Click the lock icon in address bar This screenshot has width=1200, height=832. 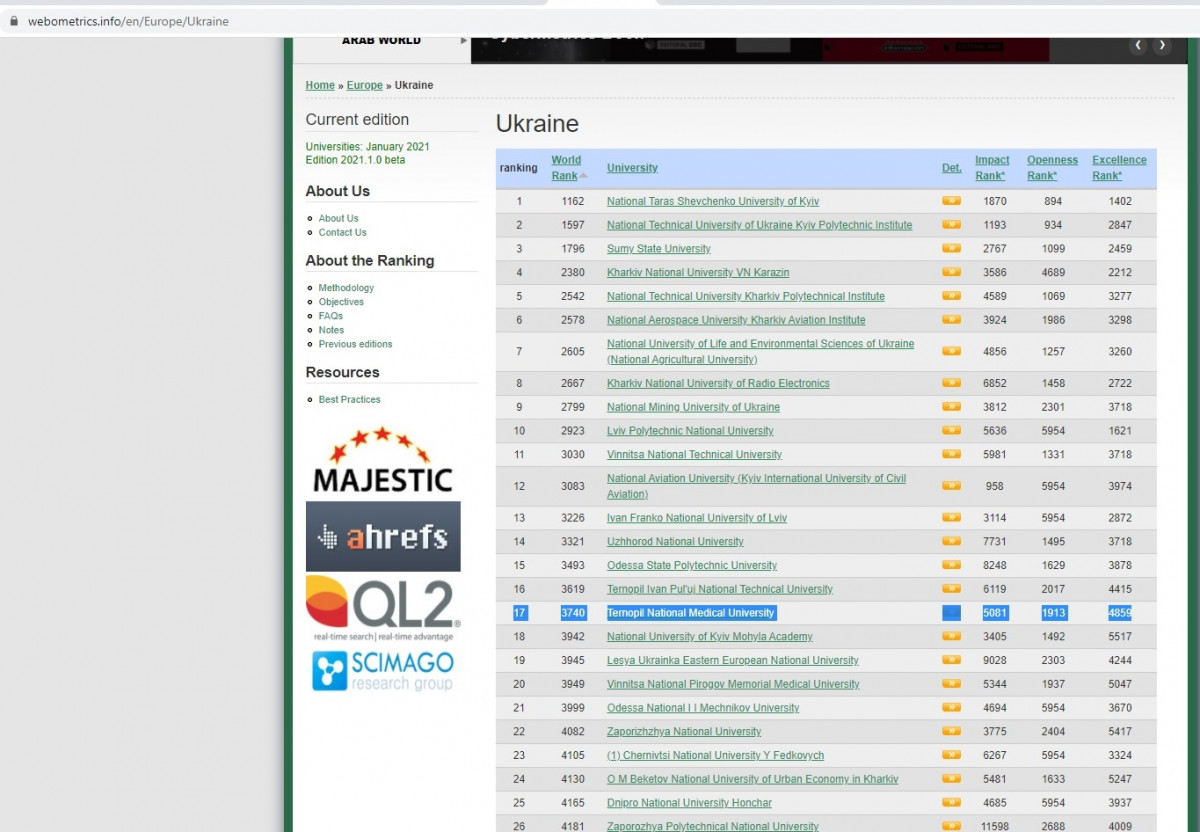tap(14, 21)
